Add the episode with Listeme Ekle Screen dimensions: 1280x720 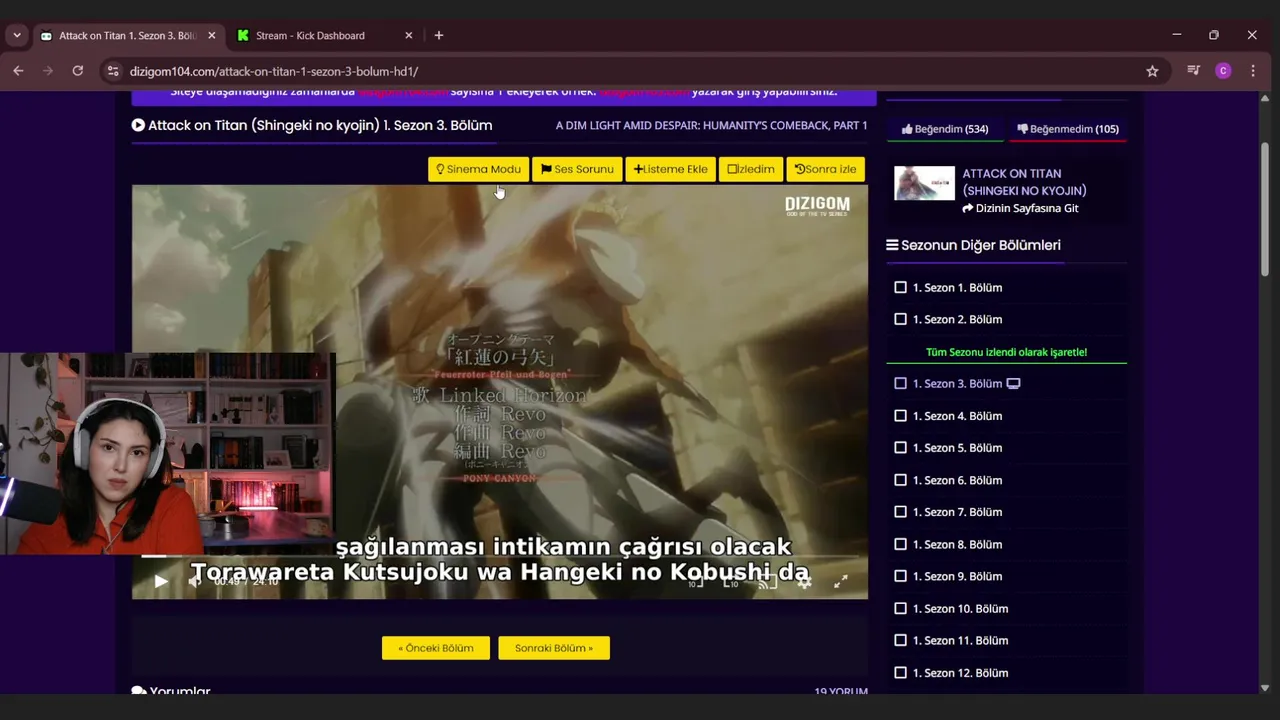pyautogui.click(x=671, y=169)
